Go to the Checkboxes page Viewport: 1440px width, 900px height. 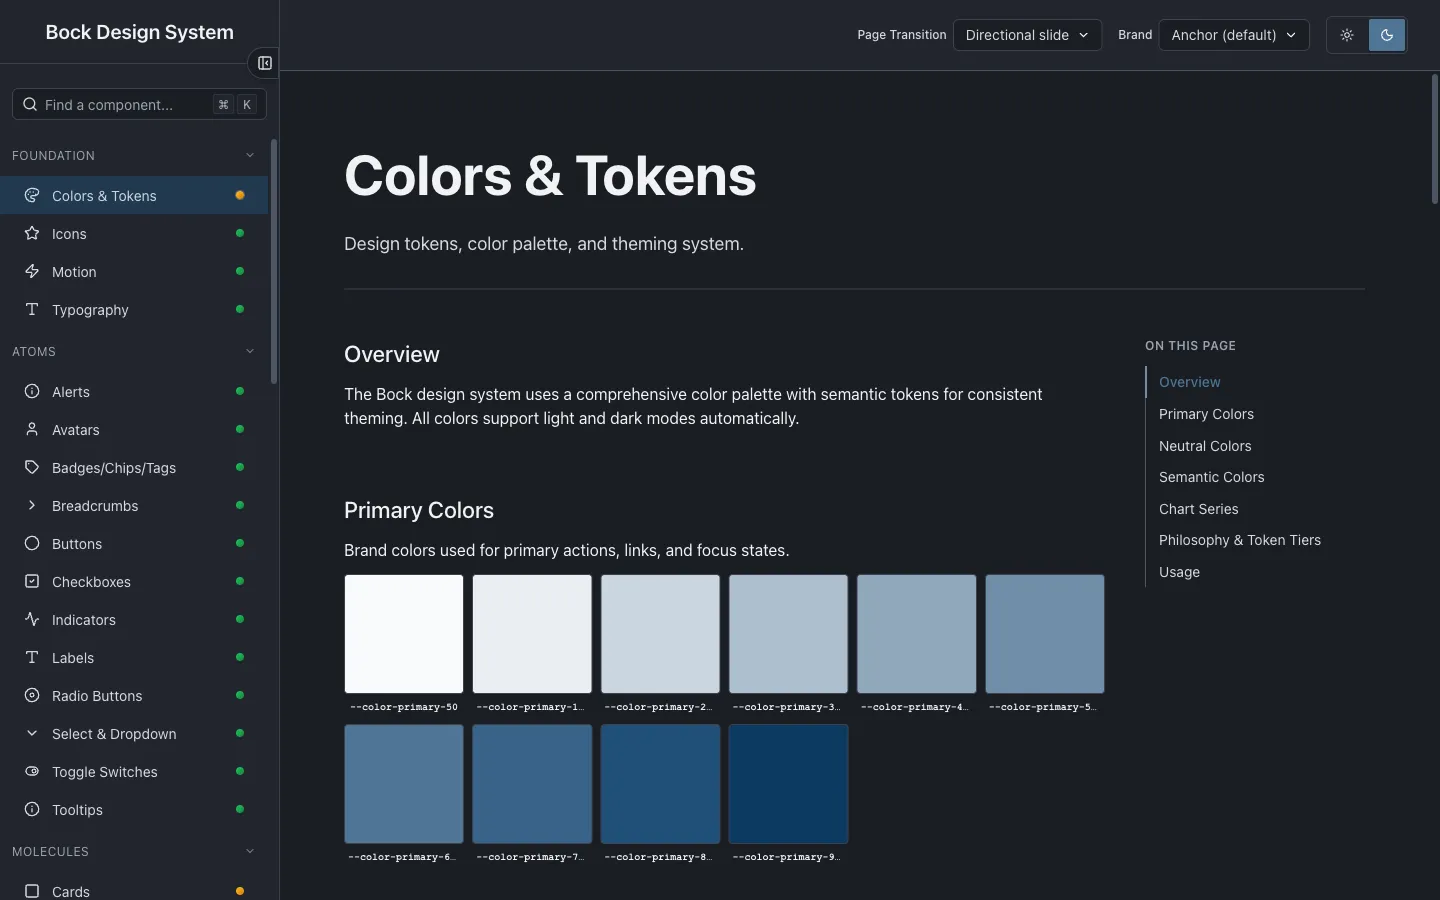[134, 581]
